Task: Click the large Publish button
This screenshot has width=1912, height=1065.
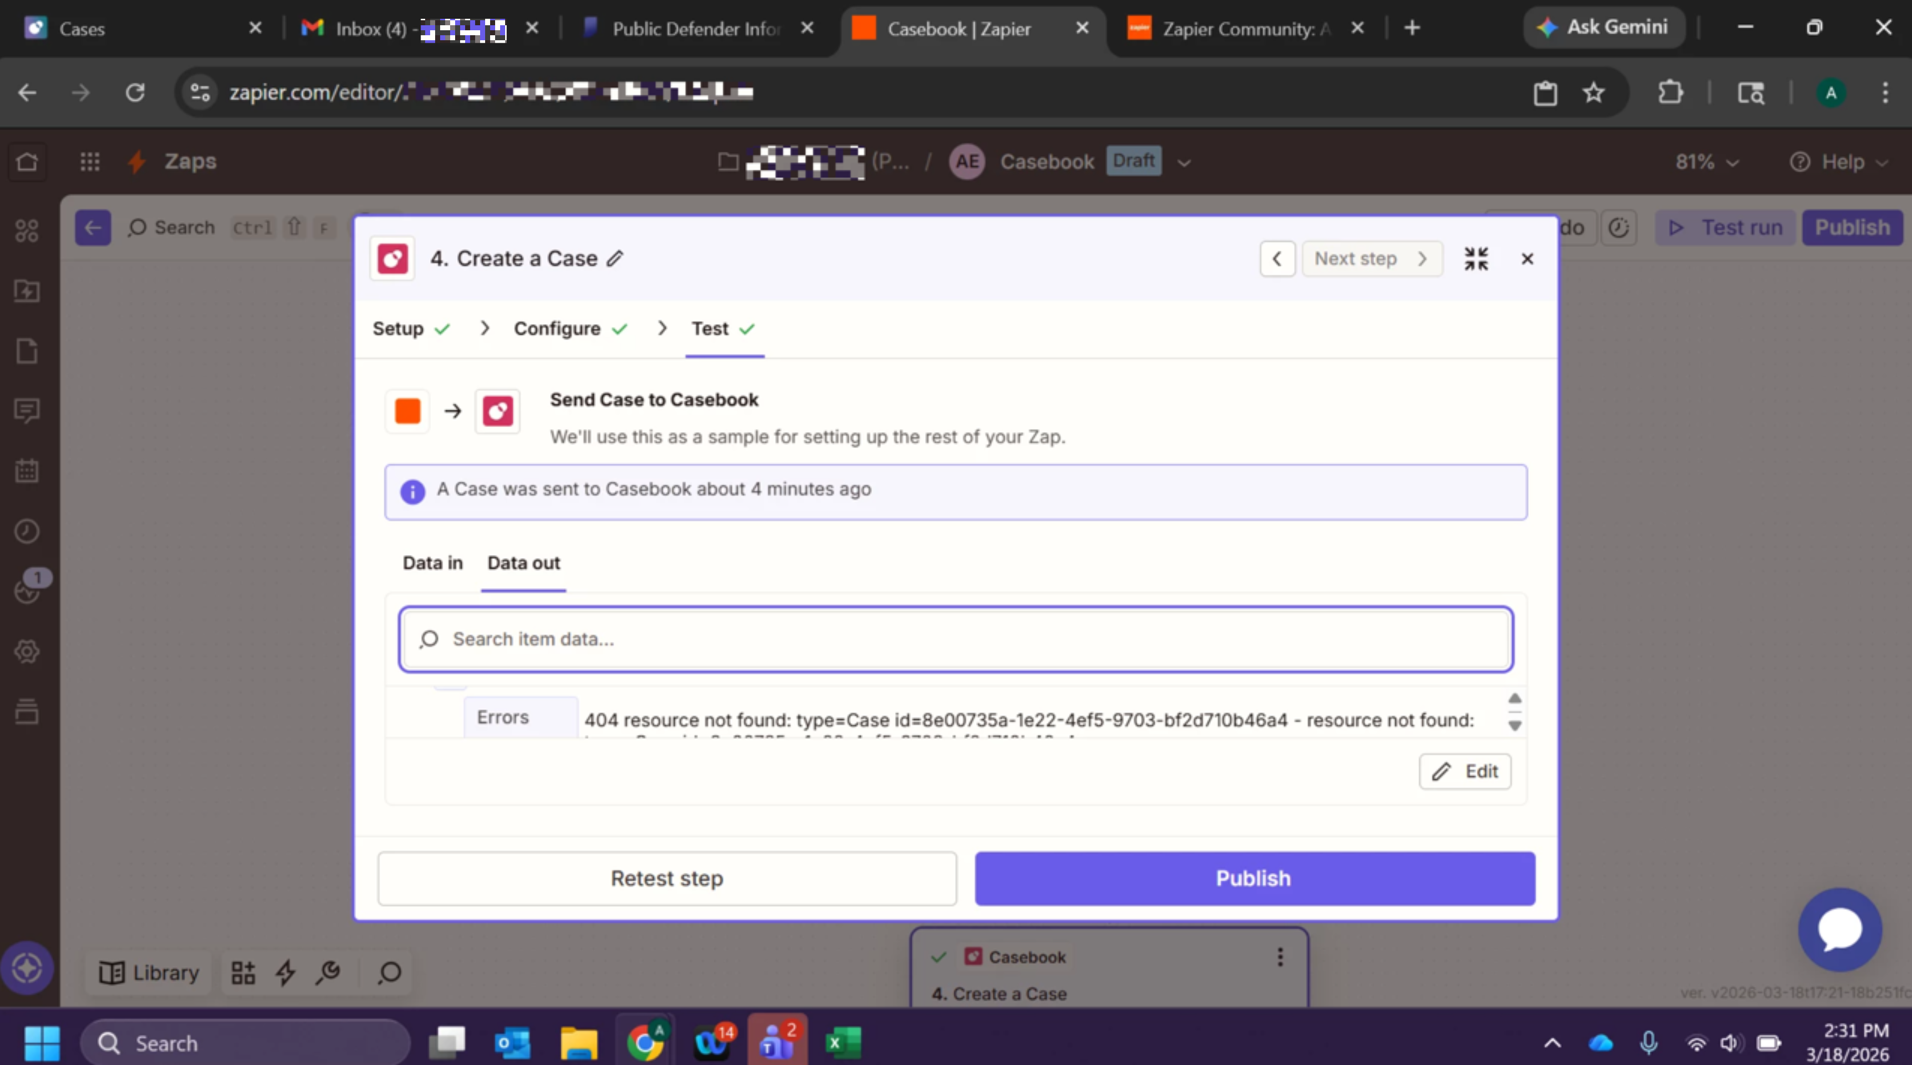Action: click(1254, 879)
